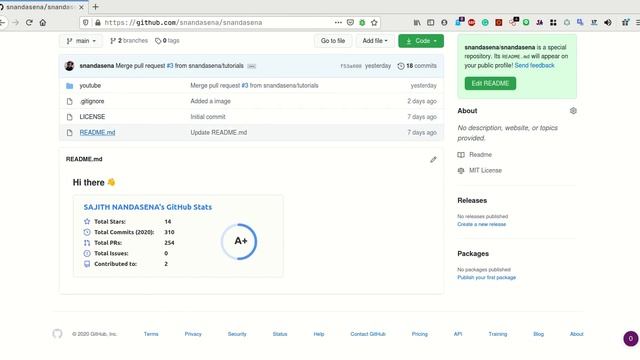Click the forward navigation arrow
Image resolution: width=640 pixels, height=360 pixels.
coord(16,22)
